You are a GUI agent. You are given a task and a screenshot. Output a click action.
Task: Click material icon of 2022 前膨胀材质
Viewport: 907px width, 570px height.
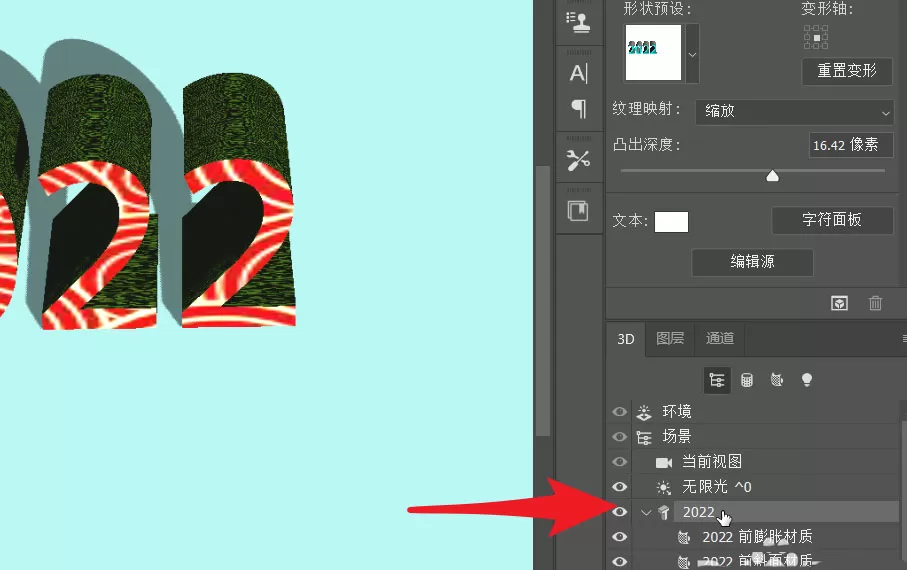[684, 538]
